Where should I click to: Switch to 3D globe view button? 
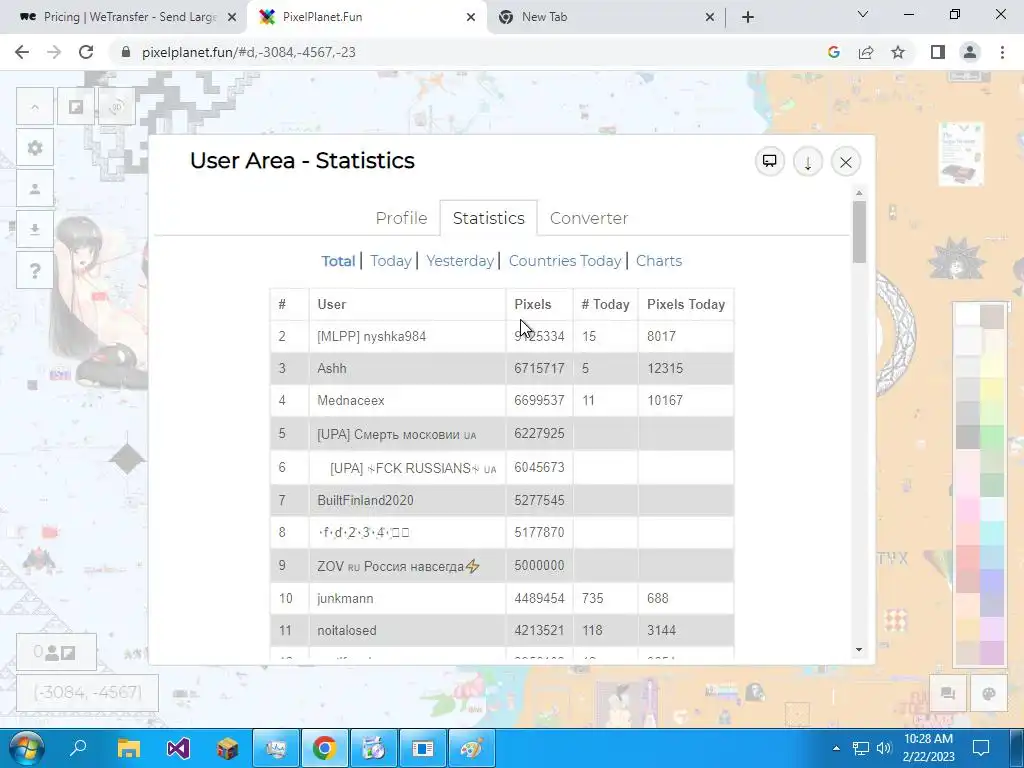pos(117,106)
